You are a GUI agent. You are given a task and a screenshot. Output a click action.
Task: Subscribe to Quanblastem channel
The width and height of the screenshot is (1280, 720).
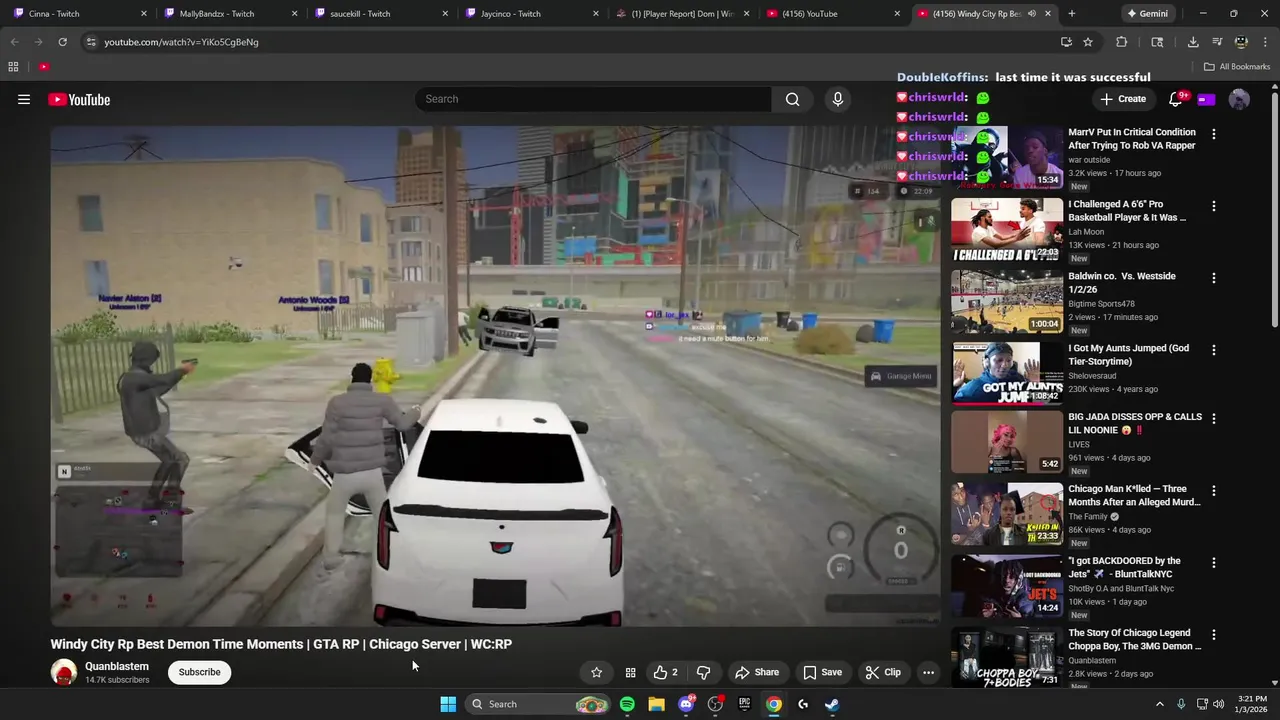200,672
